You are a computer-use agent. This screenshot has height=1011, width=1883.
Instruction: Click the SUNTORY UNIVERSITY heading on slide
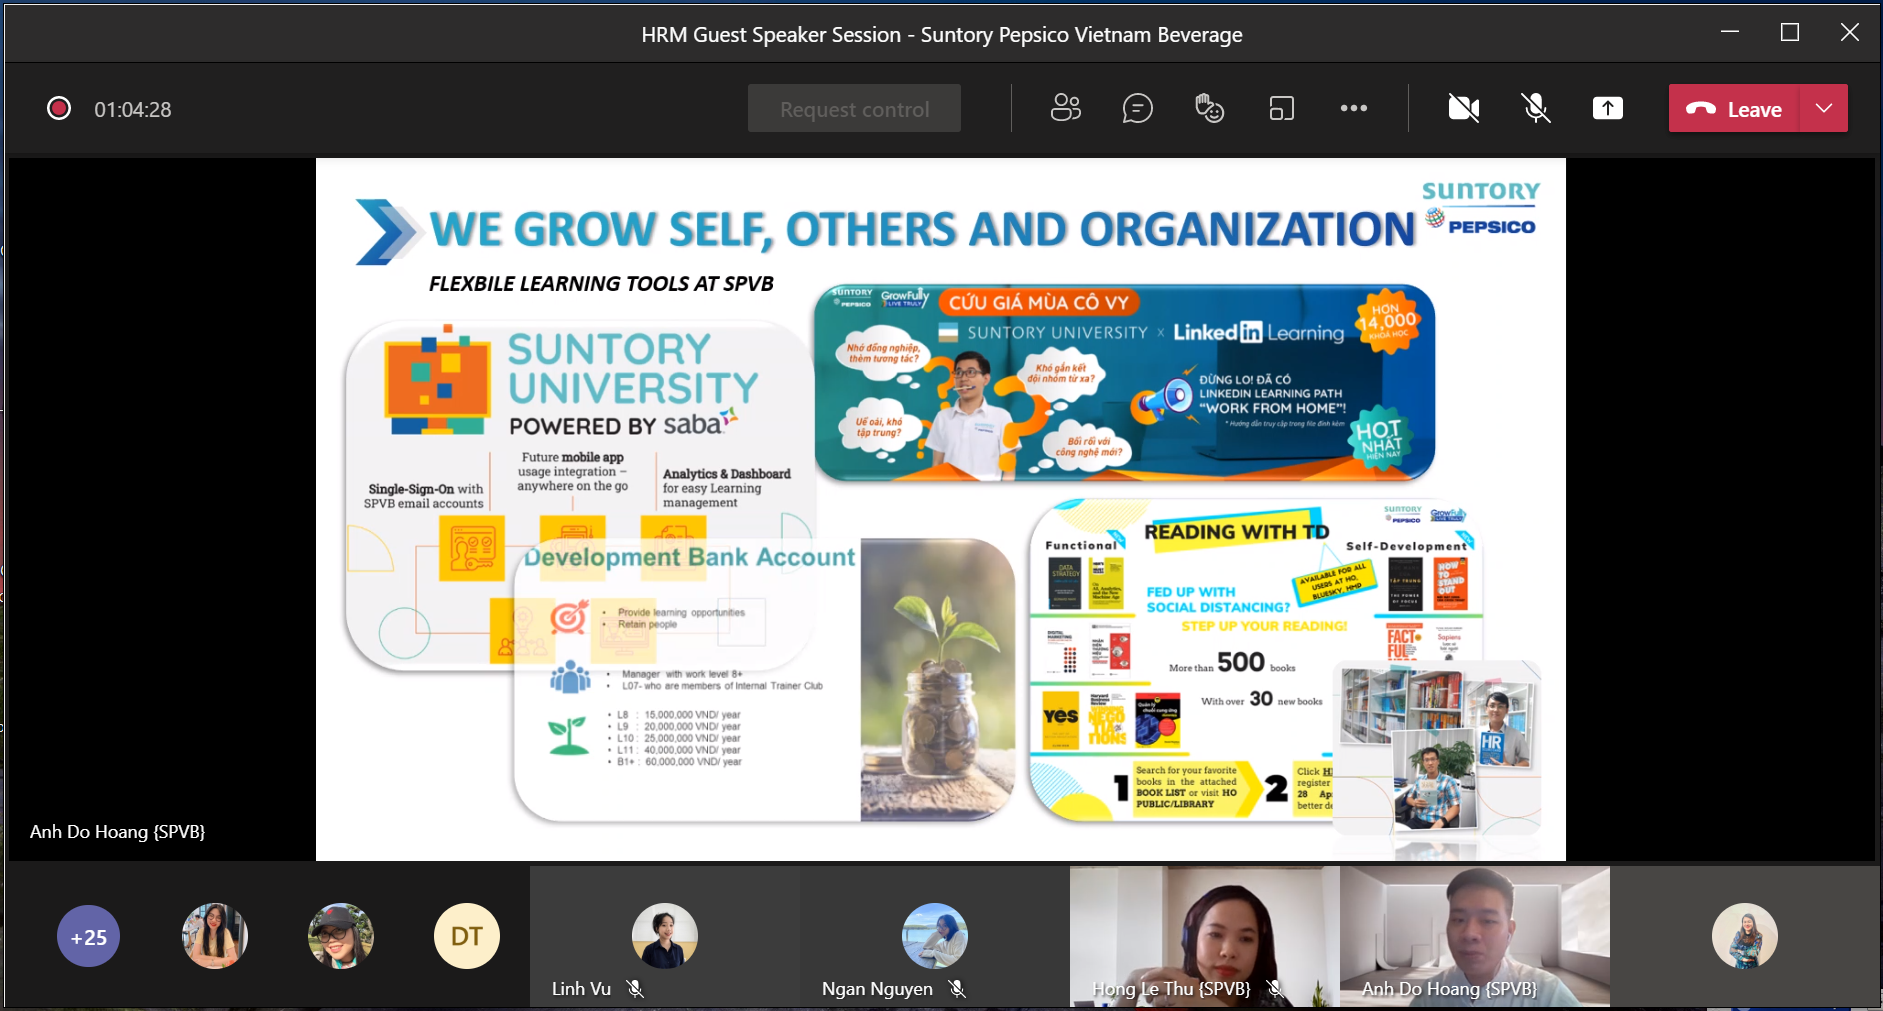633,368
